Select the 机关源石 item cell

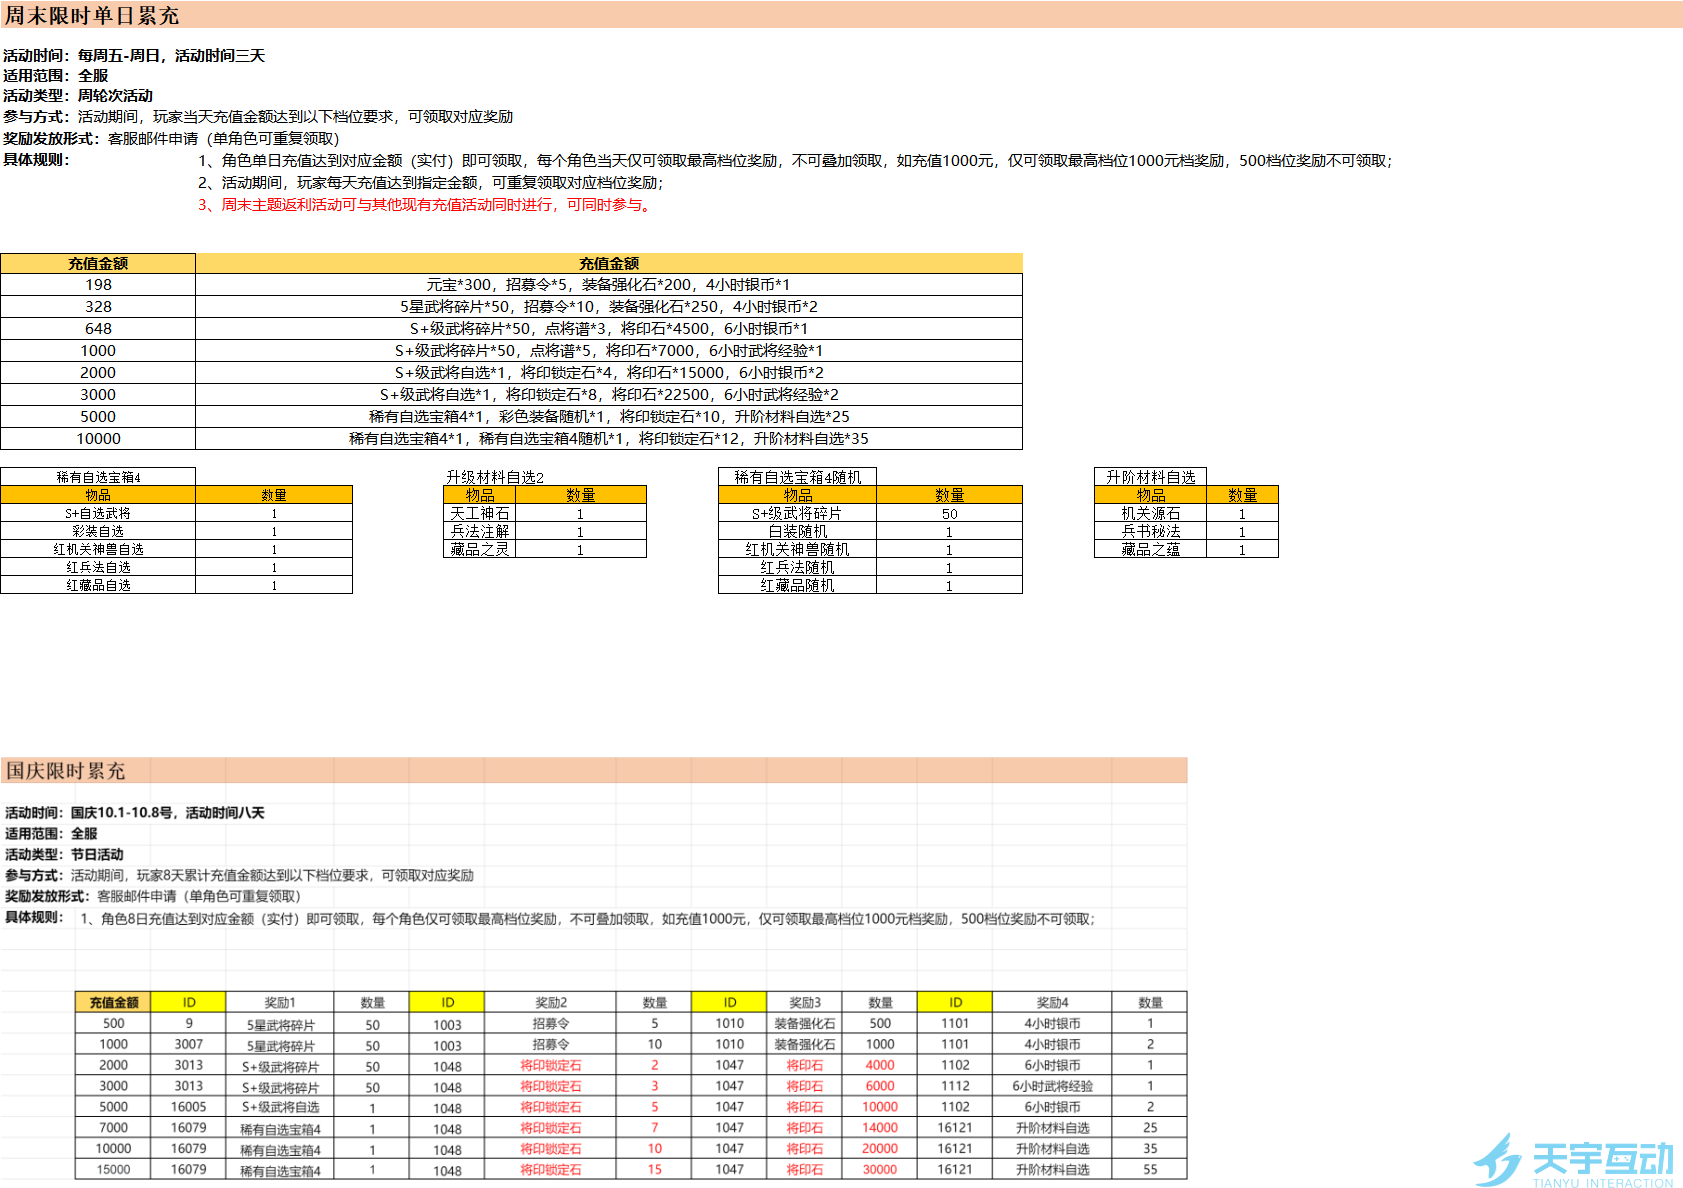point(1150,514)
